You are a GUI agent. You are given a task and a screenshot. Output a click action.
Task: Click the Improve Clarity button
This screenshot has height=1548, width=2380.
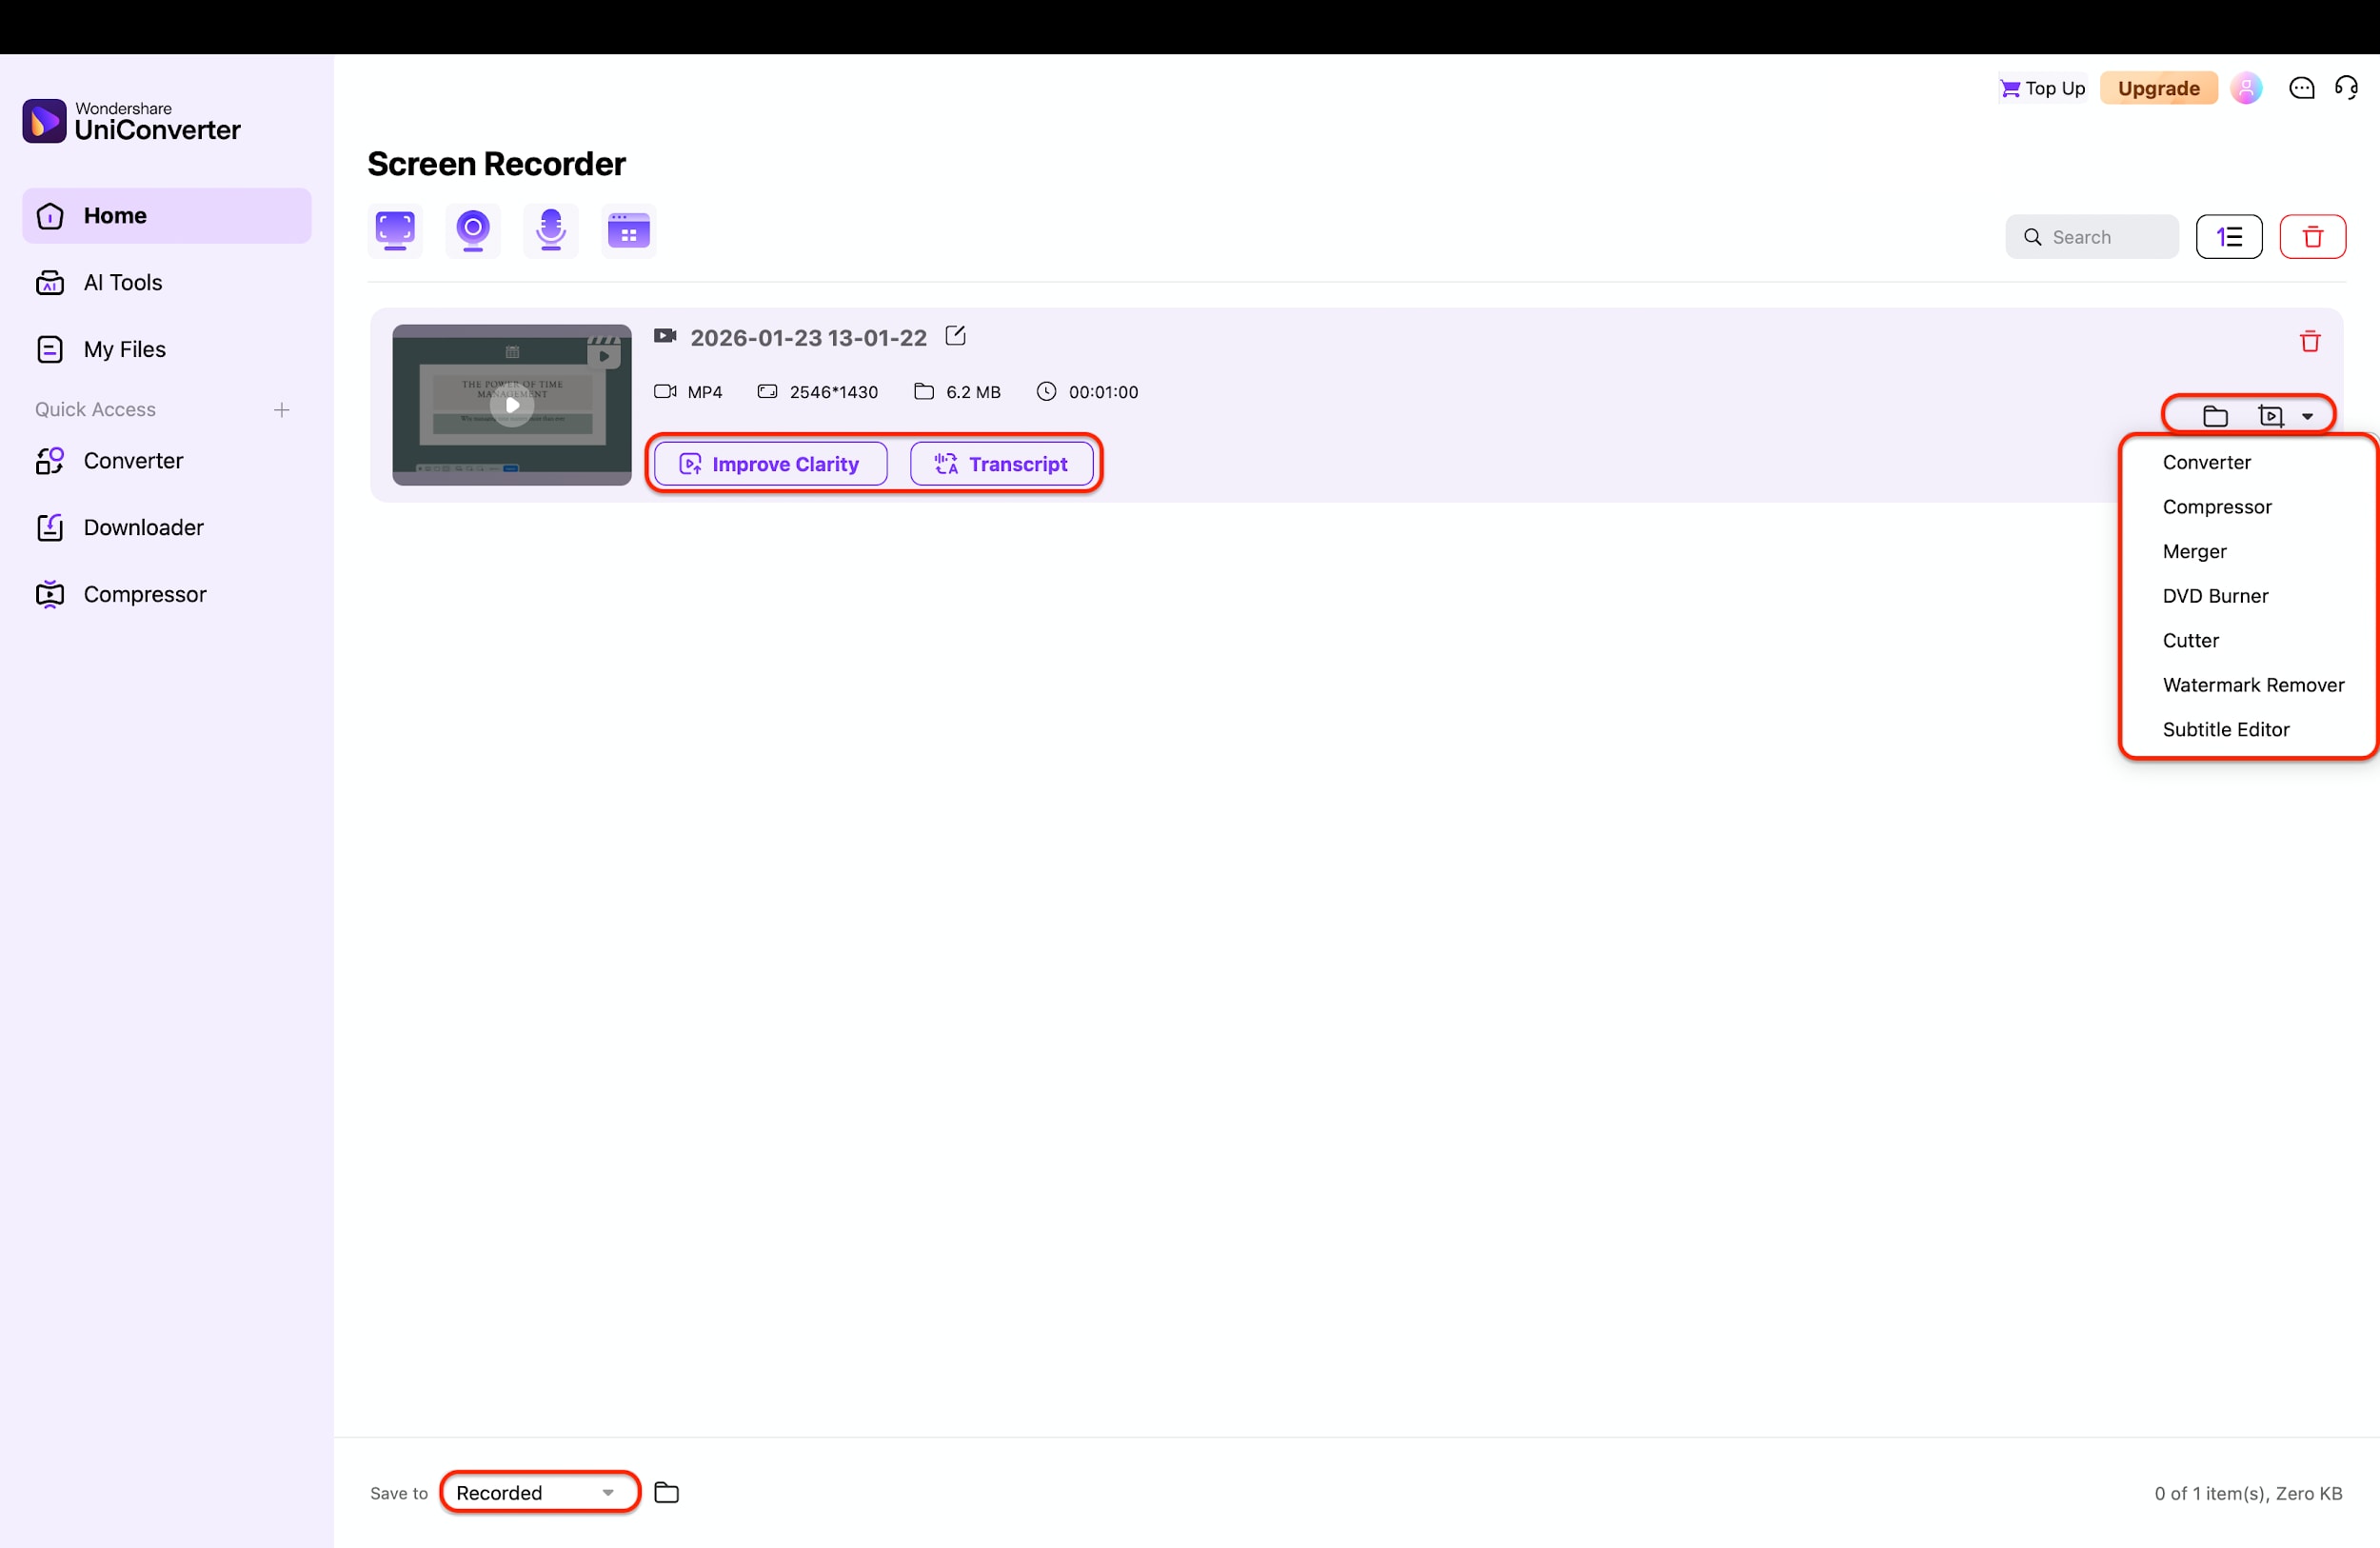tap(769, 463)
